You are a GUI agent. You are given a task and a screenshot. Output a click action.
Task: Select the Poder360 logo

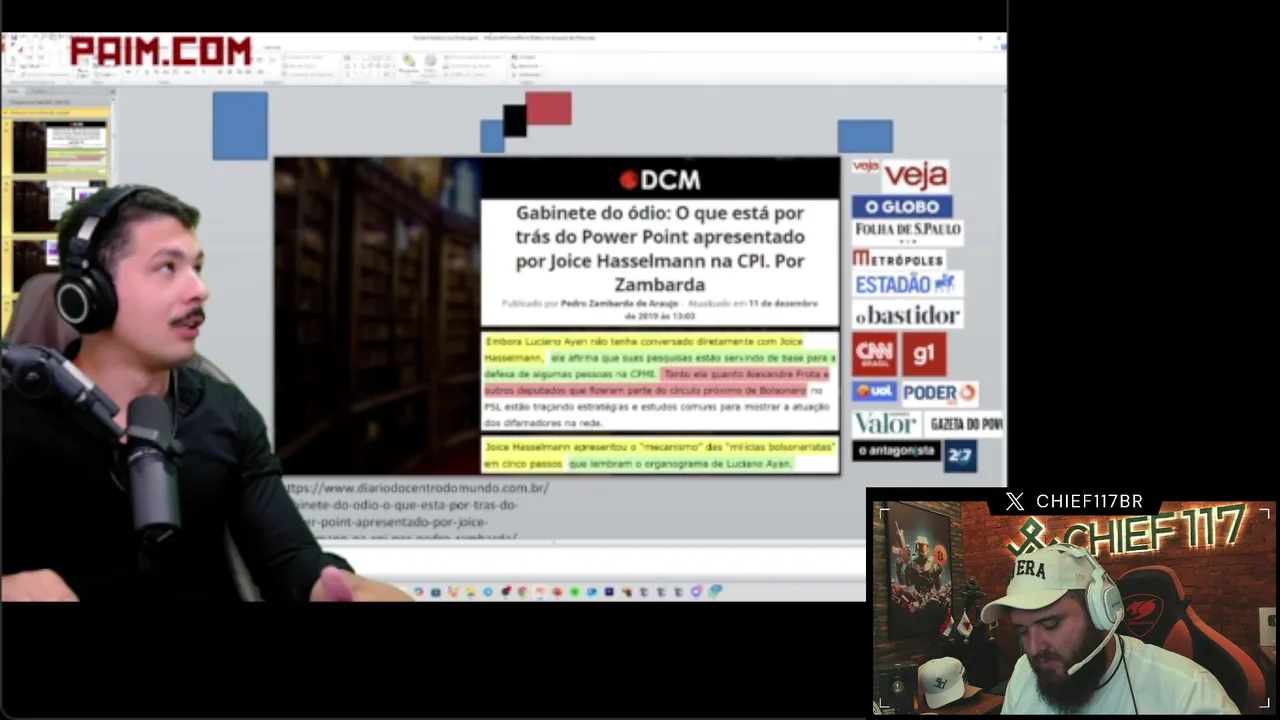tap(939, 392)
